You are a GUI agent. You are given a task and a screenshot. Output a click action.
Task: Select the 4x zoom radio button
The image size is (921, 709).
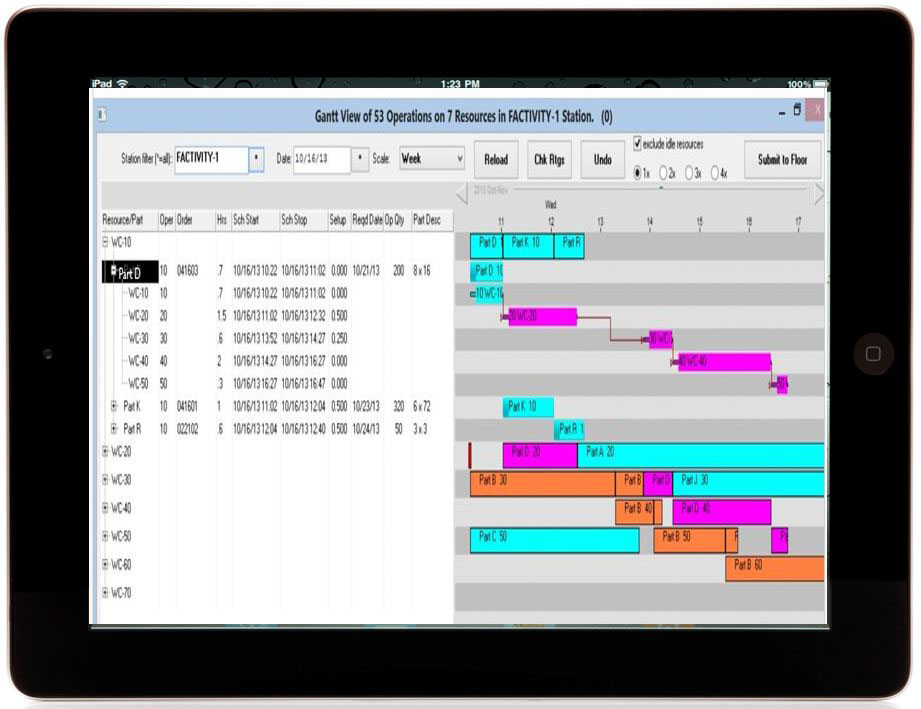[x=713, y=170]
